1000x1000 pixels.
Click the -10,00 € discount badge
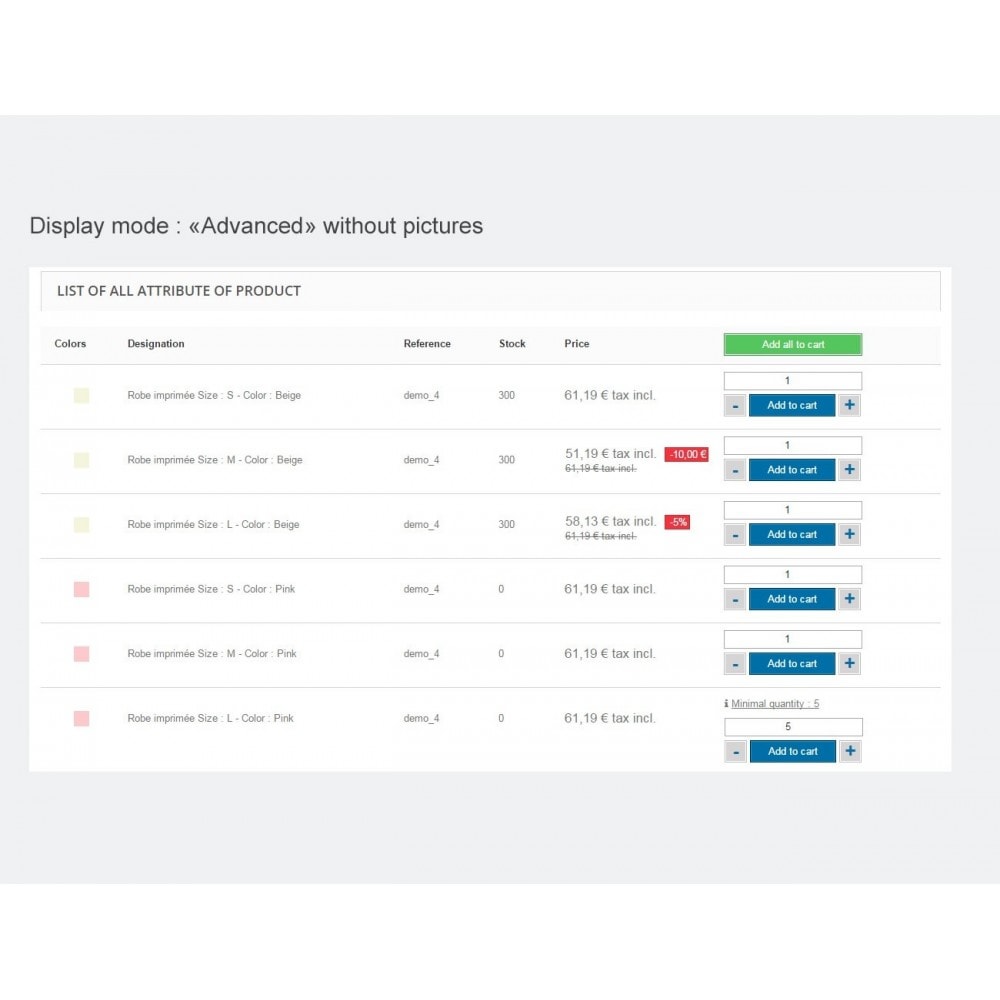[x=687, y=454]
